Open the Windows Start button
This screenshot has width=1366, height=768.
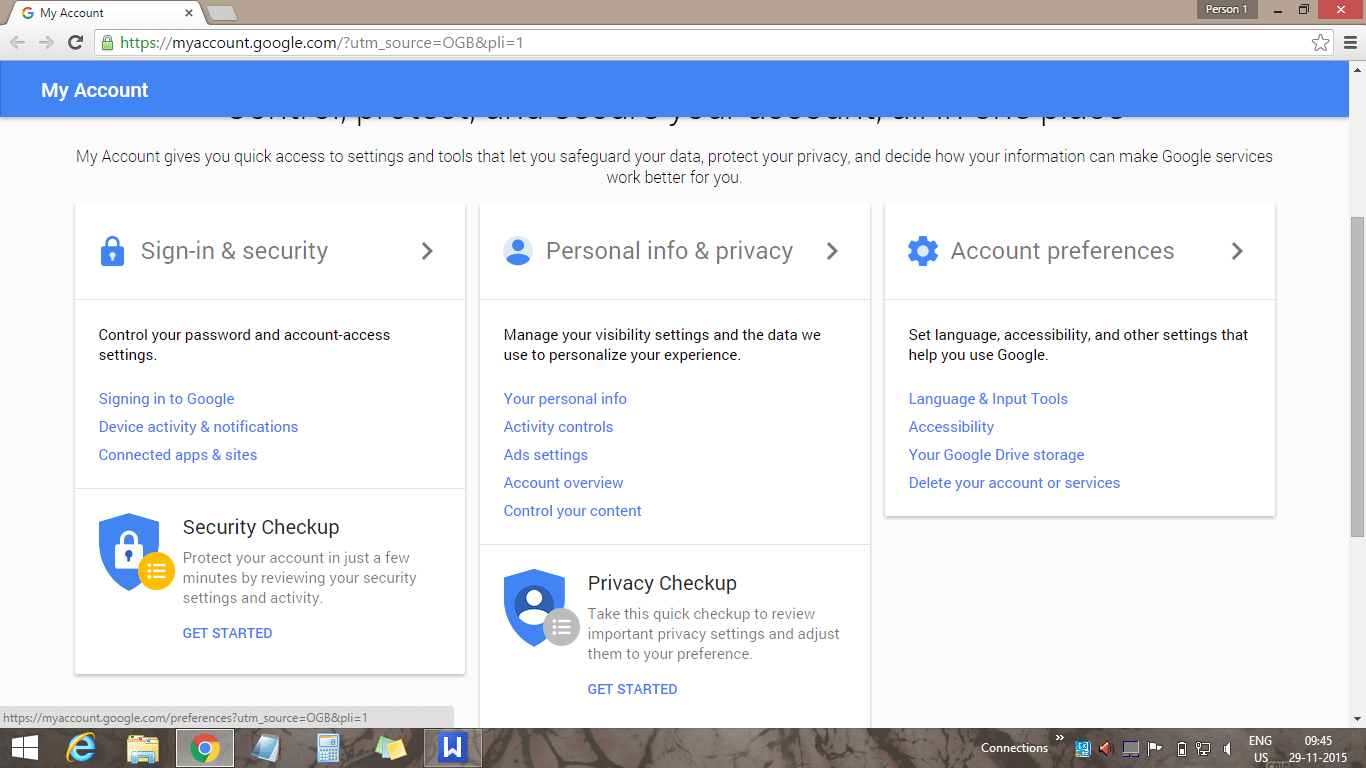25,748
